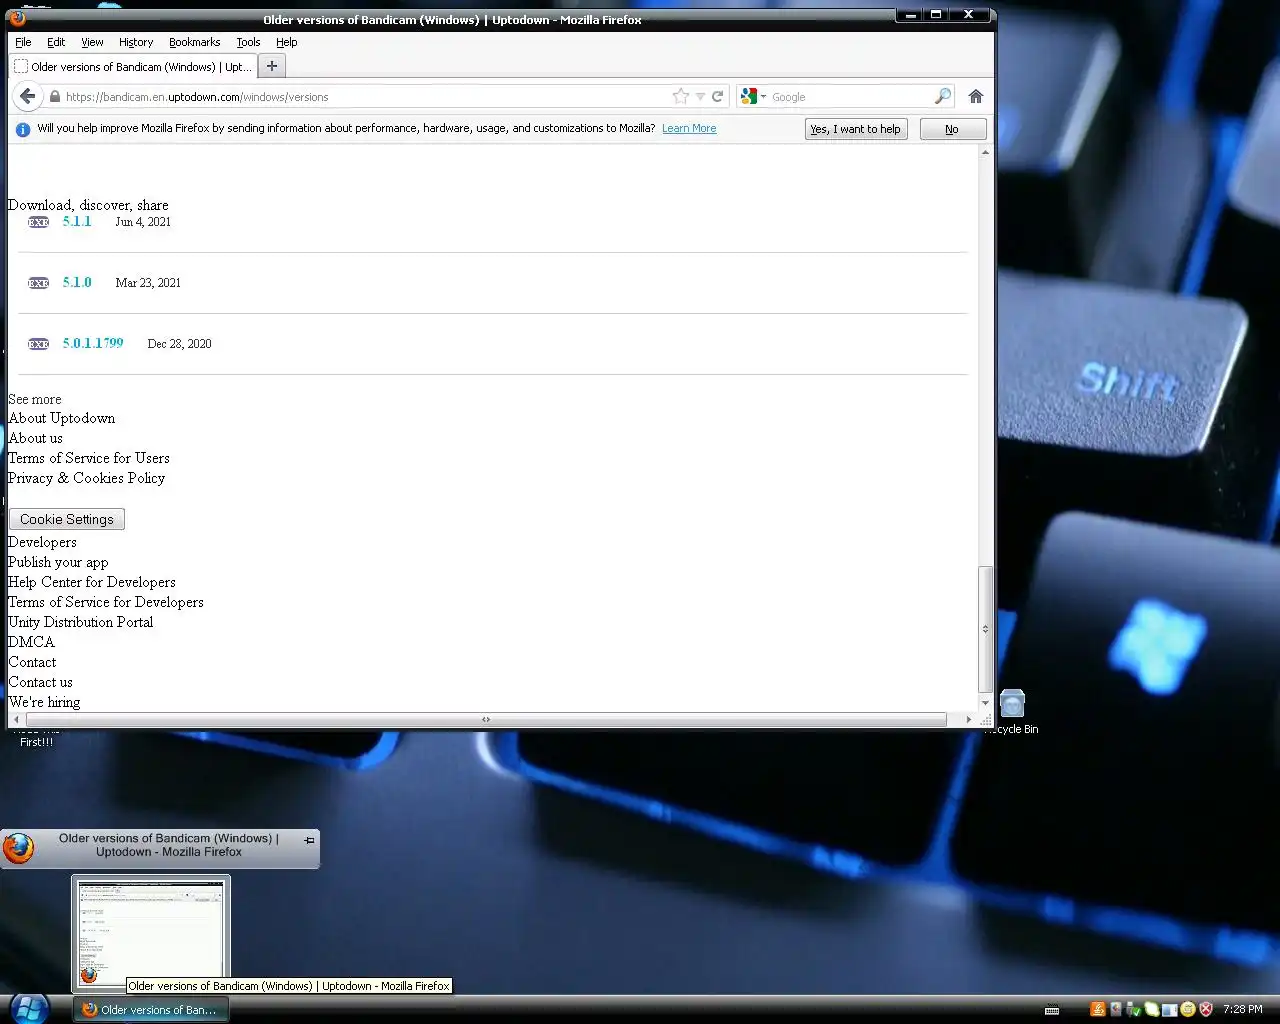This screenshot has height=1024, width=1280.
Task: Reload the page with the refresh icon
Action: coord(717,96)
